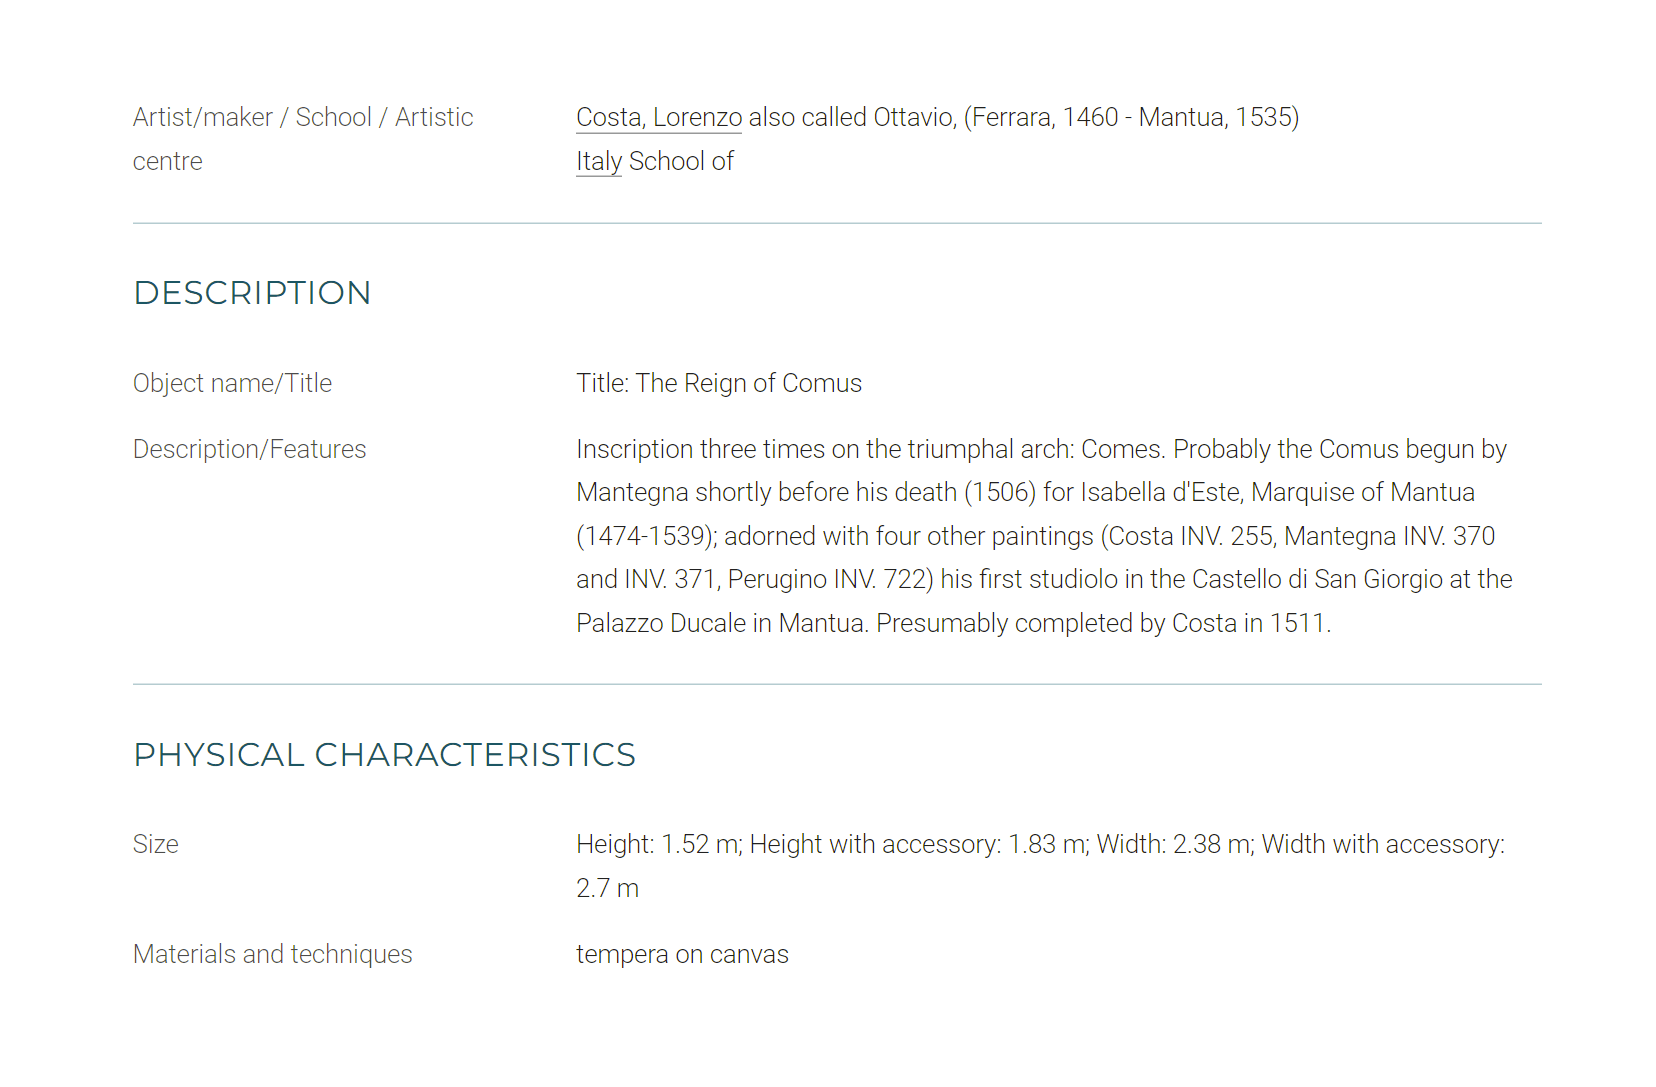Click the tempera on canvas value
Screen dimensions: 1656x1087
(x=682, y=955)
